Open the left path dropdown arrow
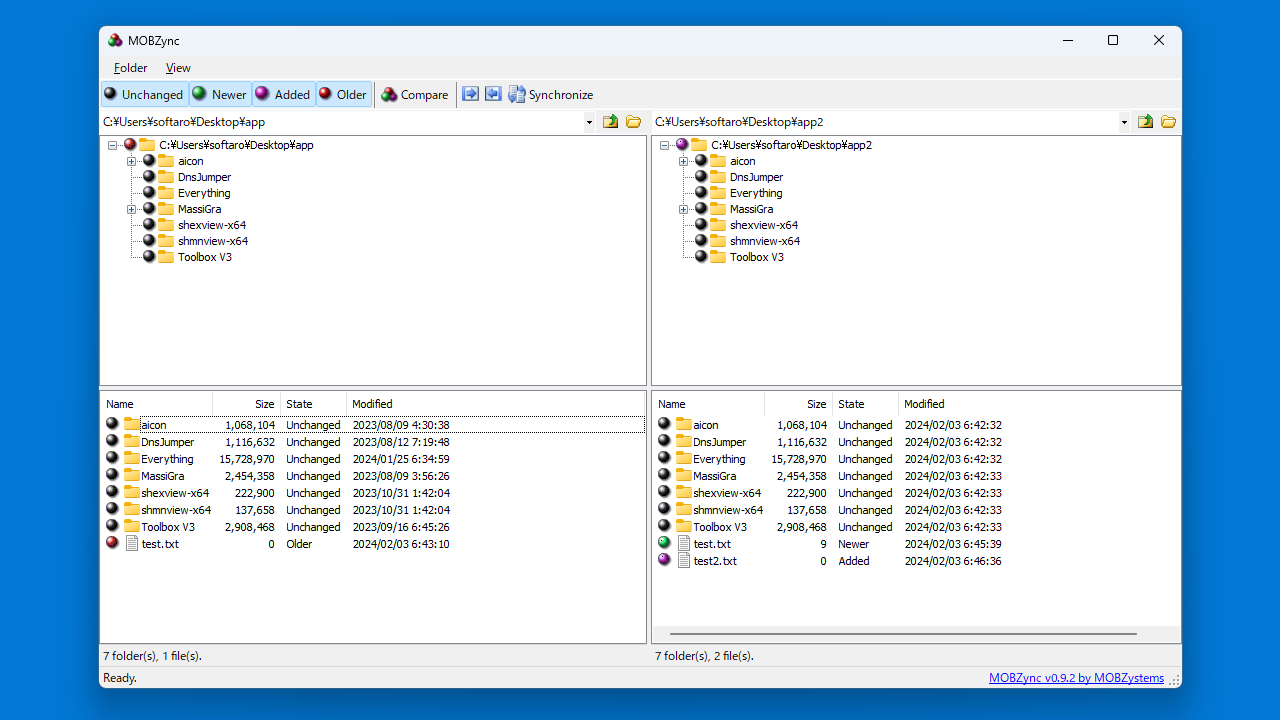The width and height of the screenshot is (1280, 720). click(589, 122)
